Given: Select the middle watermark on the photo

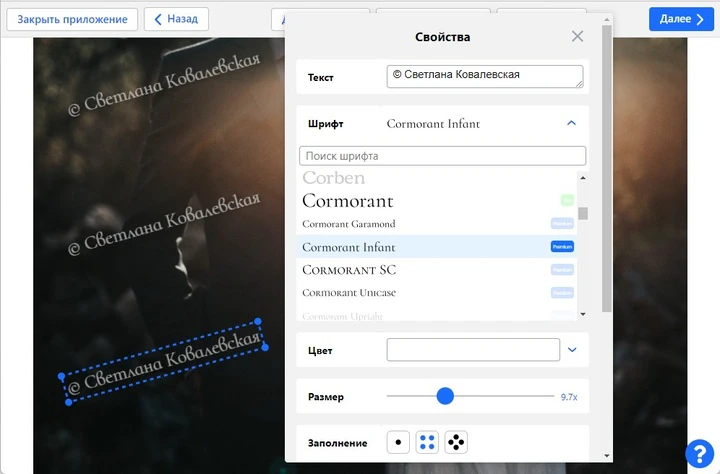Looking at the screenshot, I should [164, 224].
